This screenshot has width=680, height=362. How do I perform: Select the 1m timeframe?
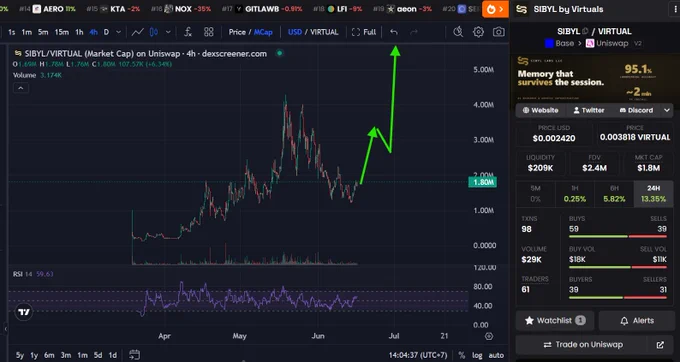click(27, 32)
